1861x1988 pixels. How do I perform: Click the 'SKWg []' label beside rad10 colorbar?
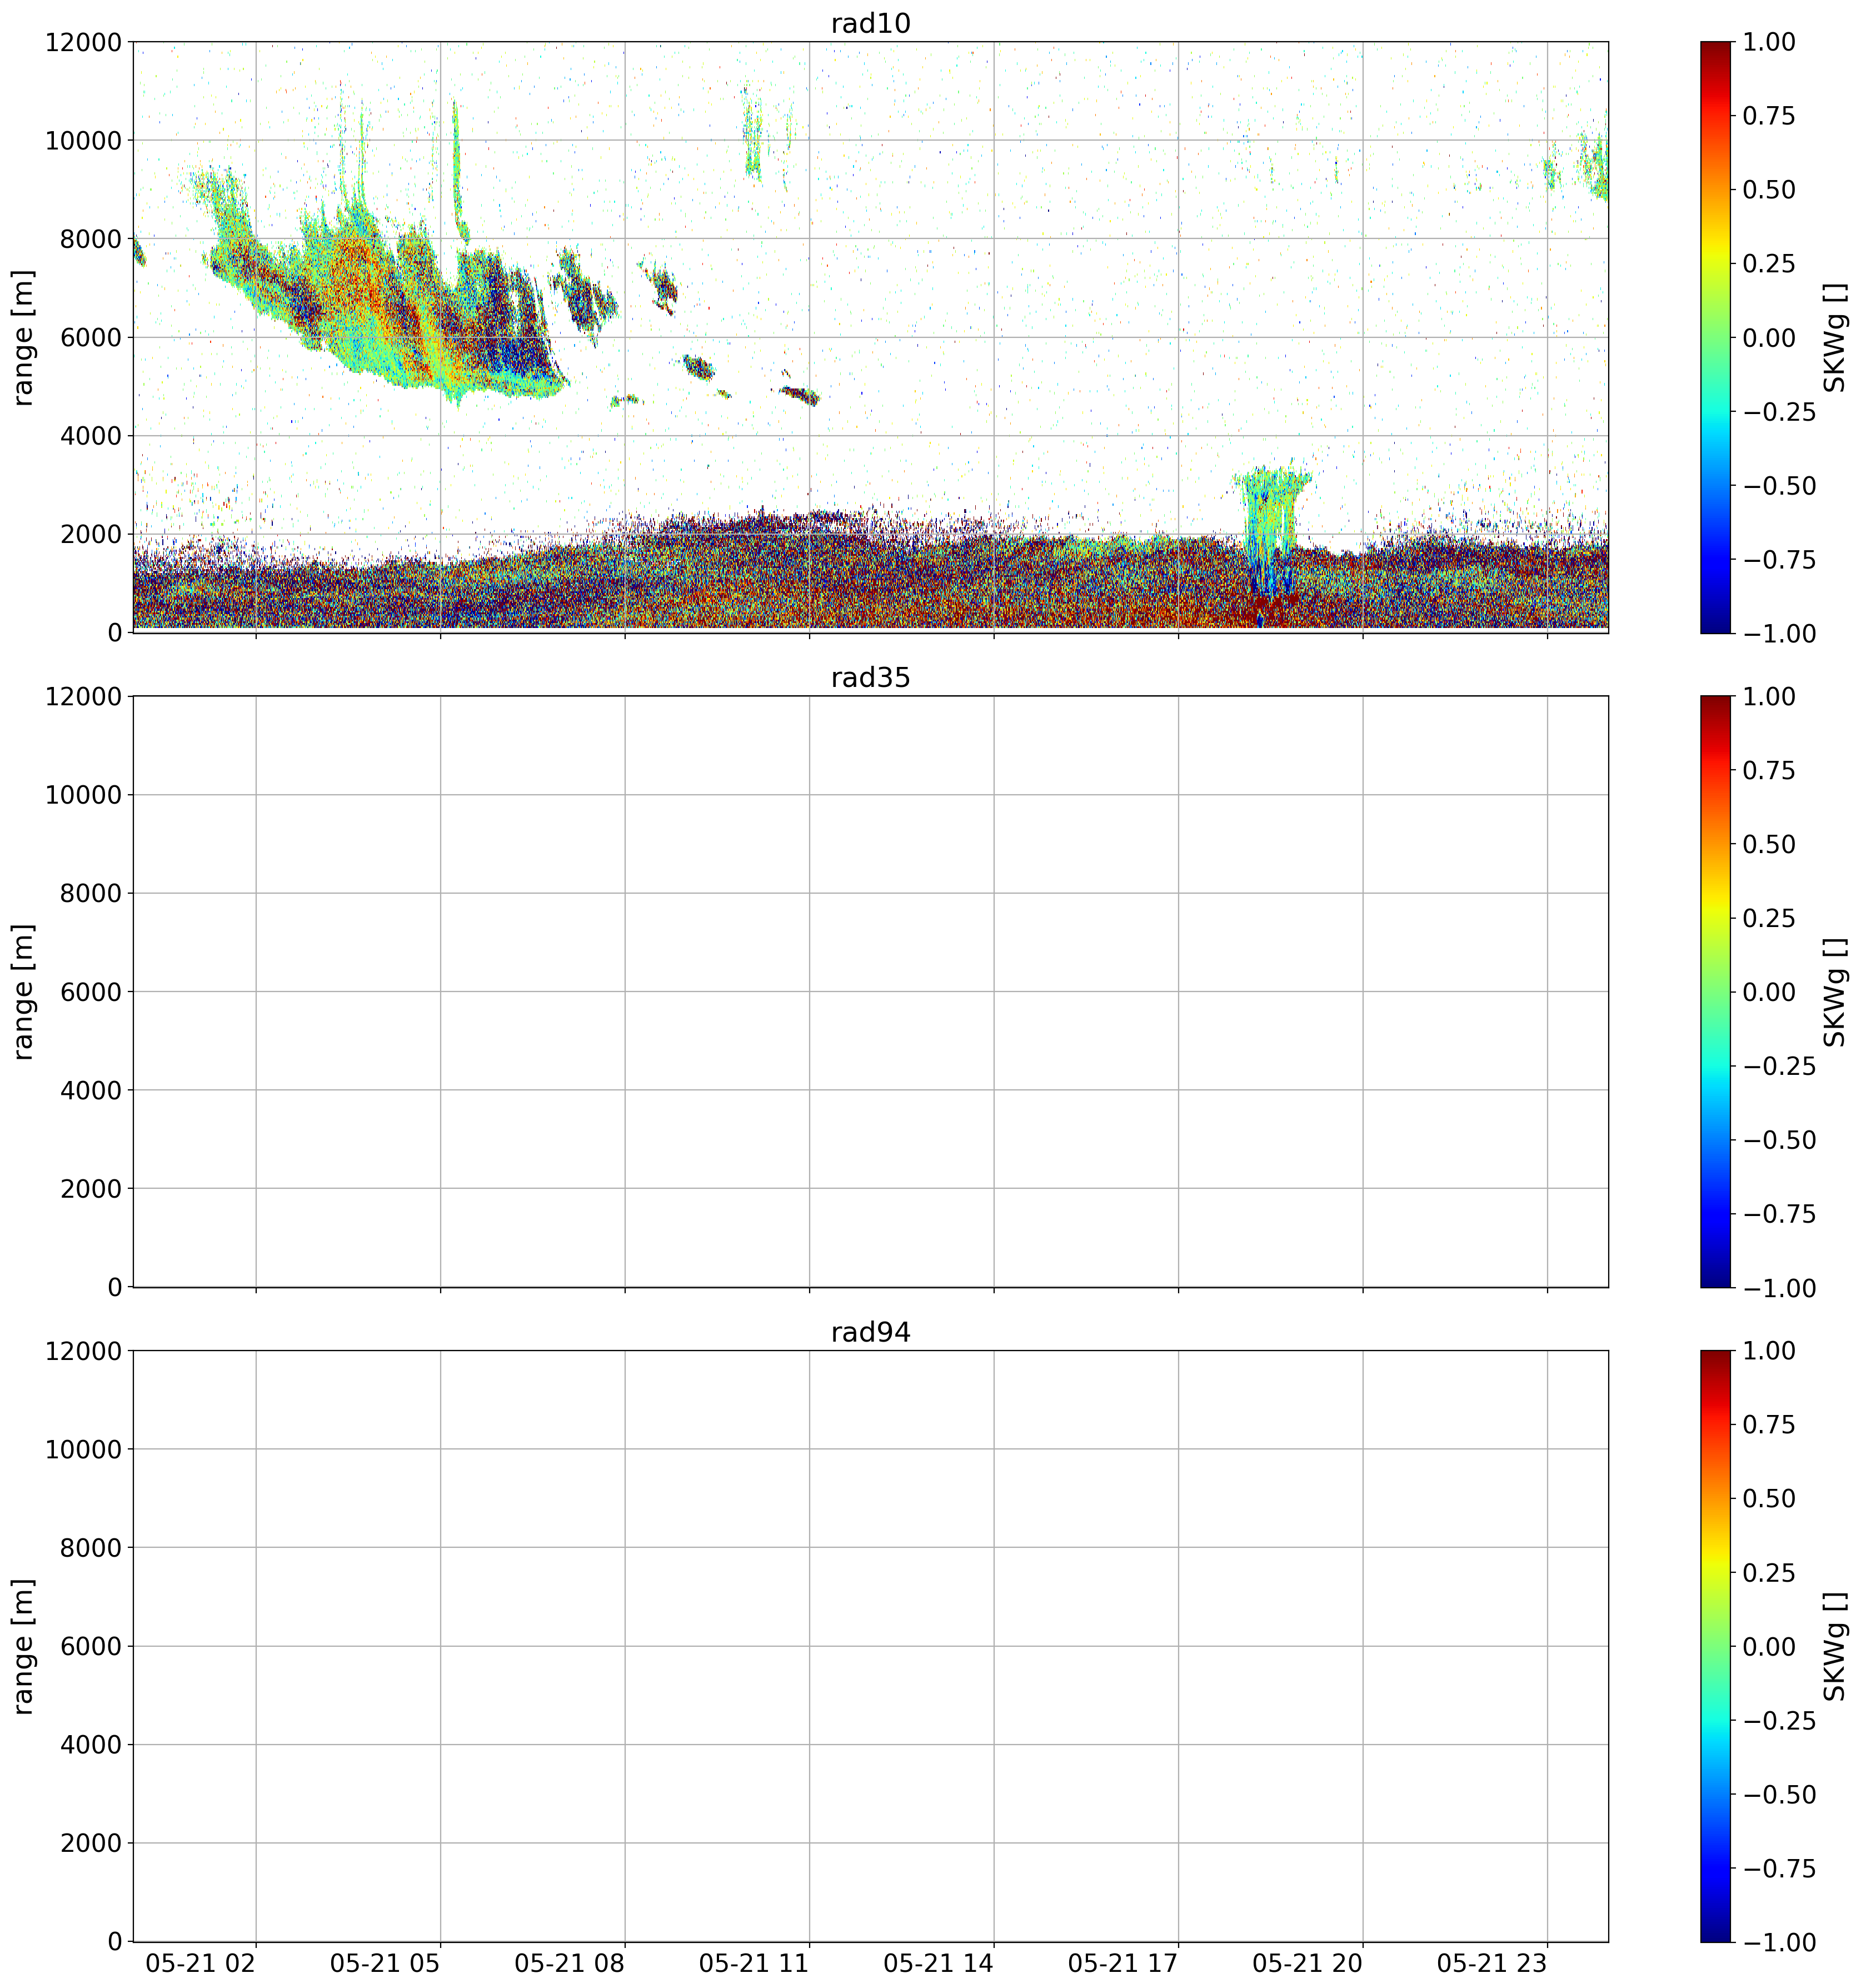(1834, 337)
